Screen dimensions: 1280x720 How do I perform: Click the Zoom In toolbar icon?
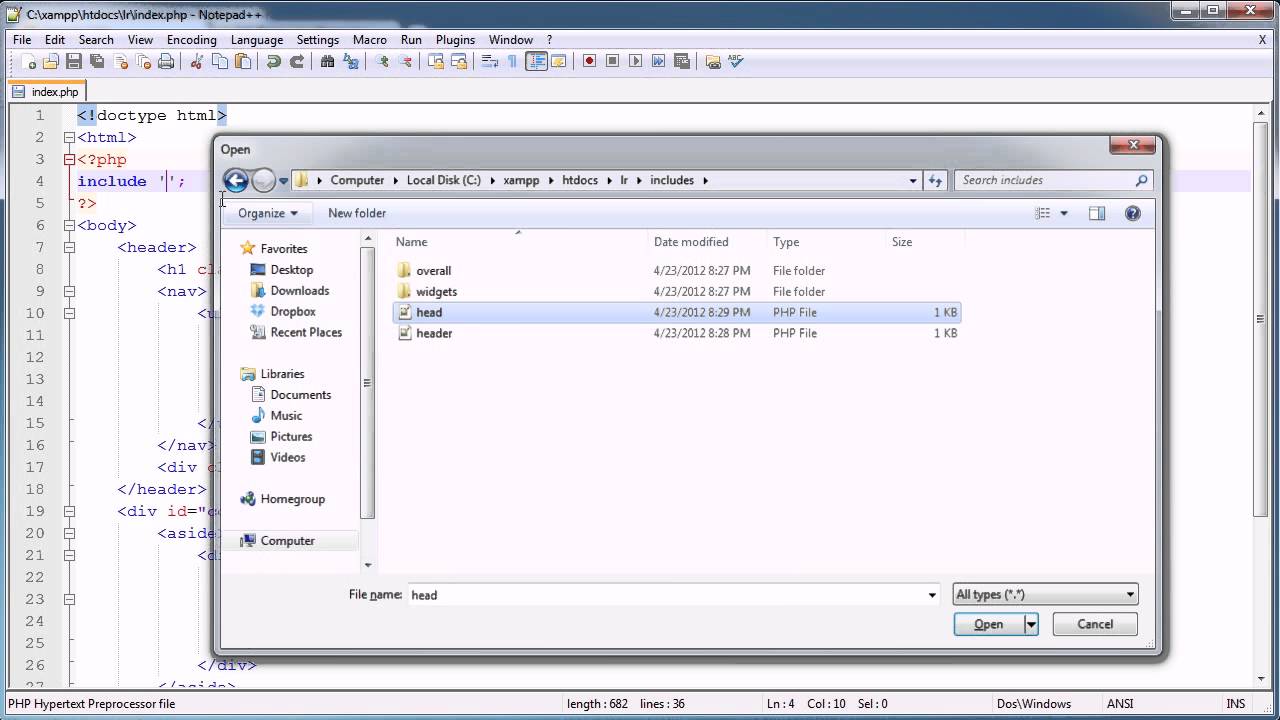[x=381, y=62]
